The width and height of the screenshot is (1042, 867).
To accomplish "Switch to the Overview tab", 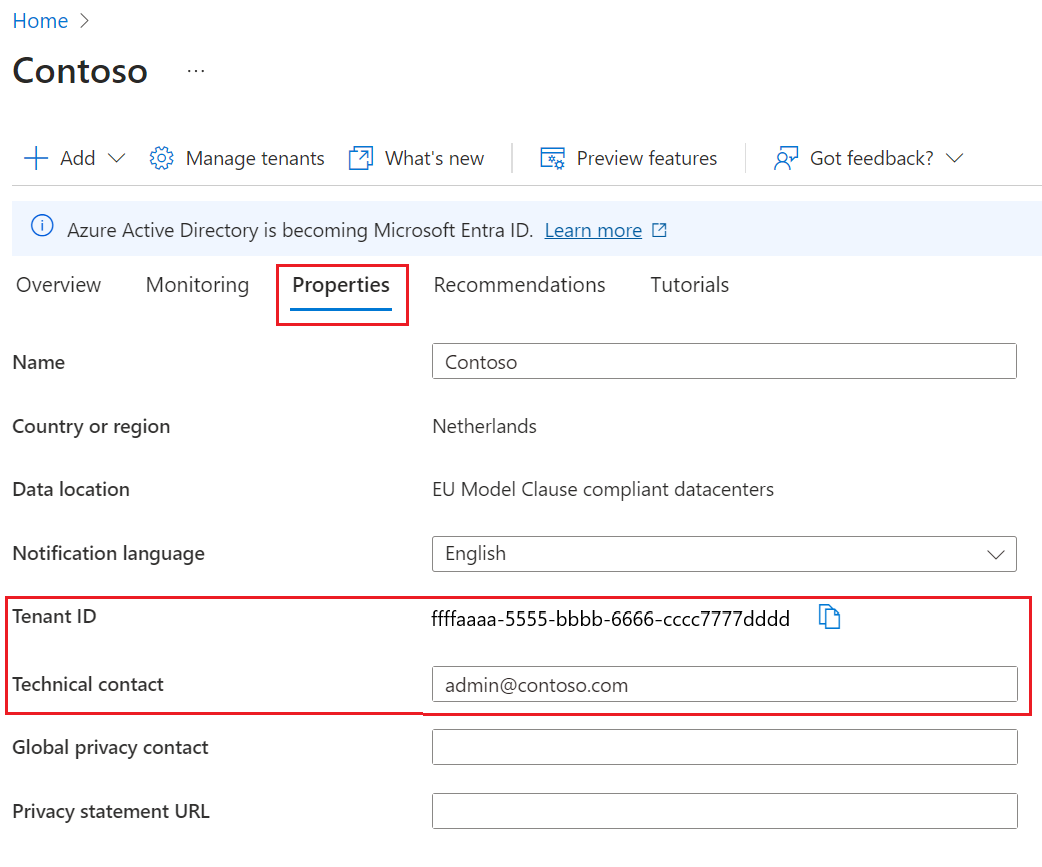I will [x=58, y=285].
